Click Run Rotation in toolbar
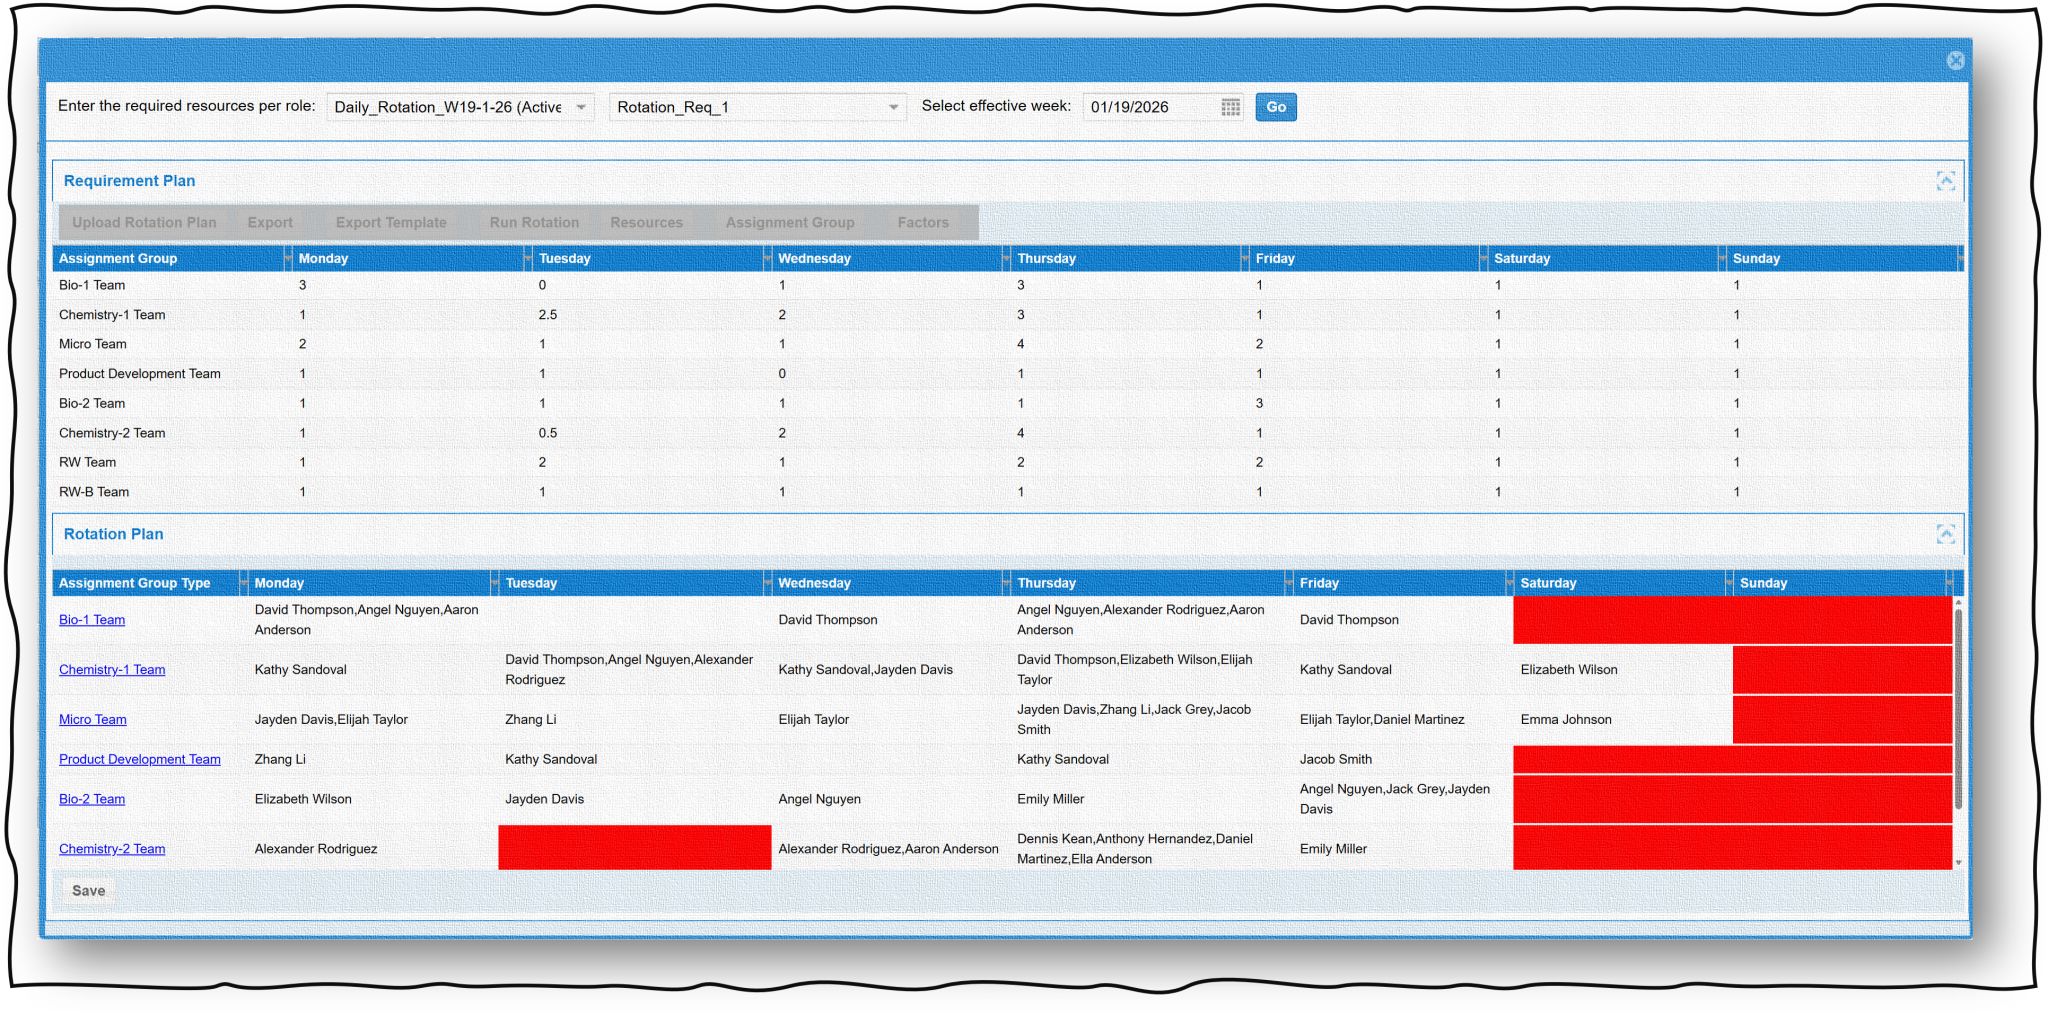2048x1015 pixels. (x=534, y=223)
